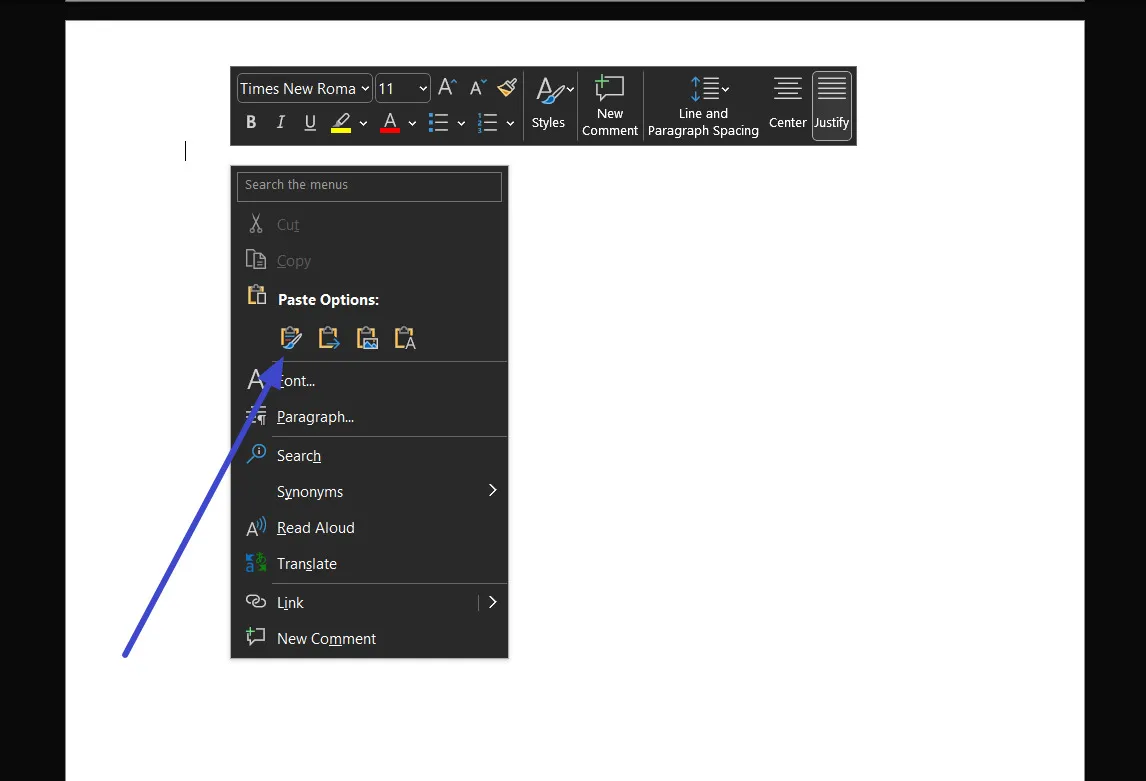
Task: Select the Format Painter brush
Action: pyautogui.click(x=507, y=88)
